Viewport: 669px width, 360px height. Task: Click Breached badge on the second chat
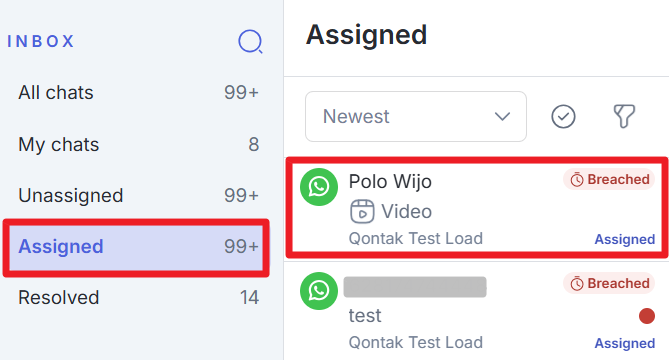click(609, 283)
